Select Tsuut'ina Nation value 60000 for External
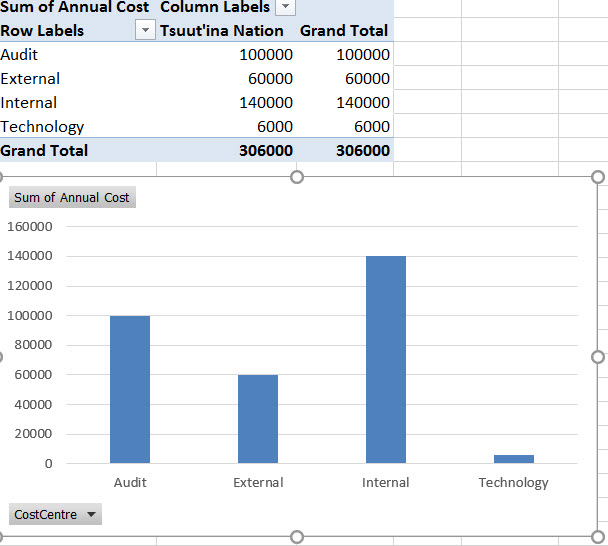This screenshot has height=546, width=608. point(226,78)
